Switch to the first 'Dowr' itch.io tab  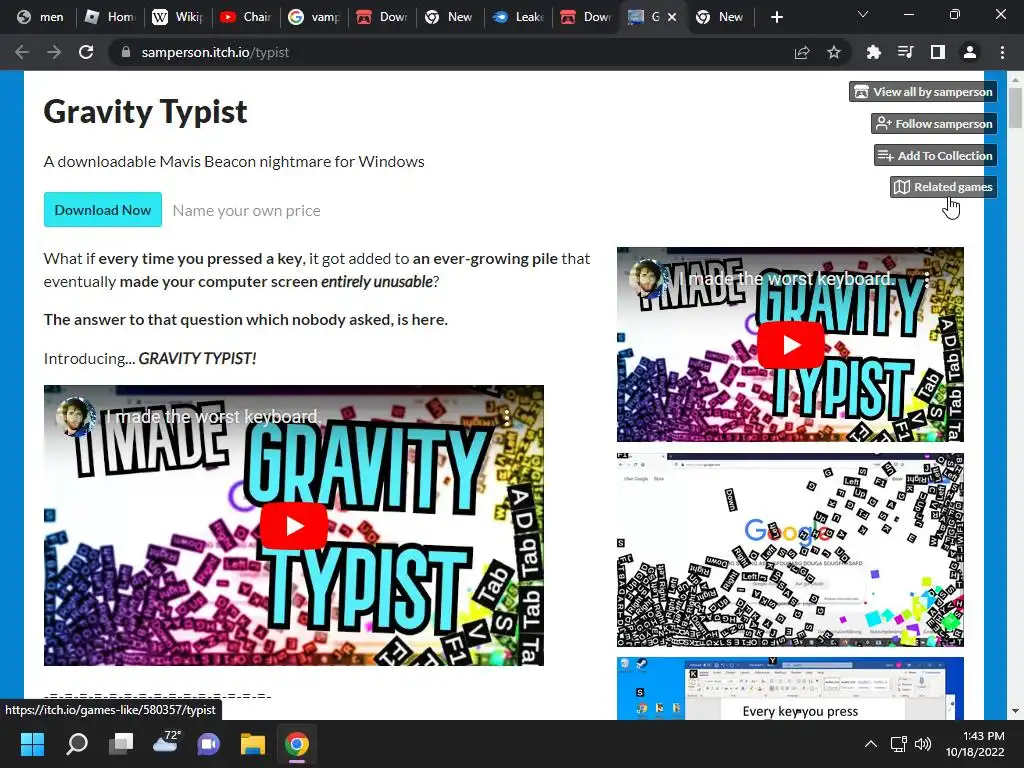click(x=383, y=18)
